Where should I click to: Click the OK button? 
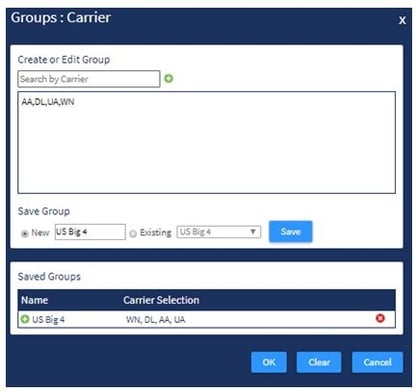pyautogui.click(x=269, y=362)
